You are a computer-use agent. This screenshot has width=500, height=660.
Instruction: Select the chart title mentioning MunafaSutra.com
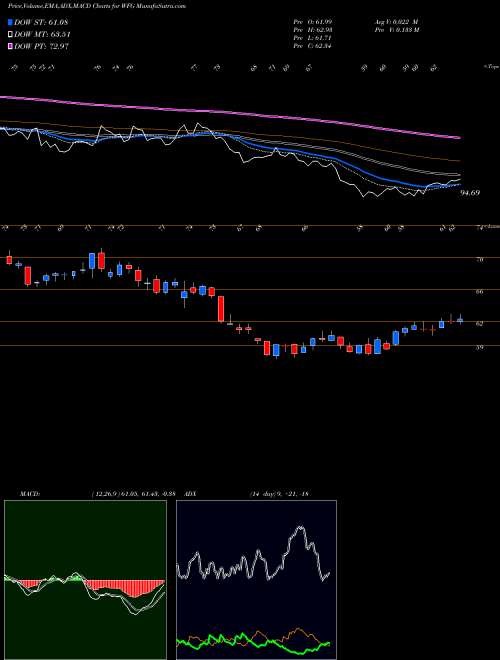(96, 6)
